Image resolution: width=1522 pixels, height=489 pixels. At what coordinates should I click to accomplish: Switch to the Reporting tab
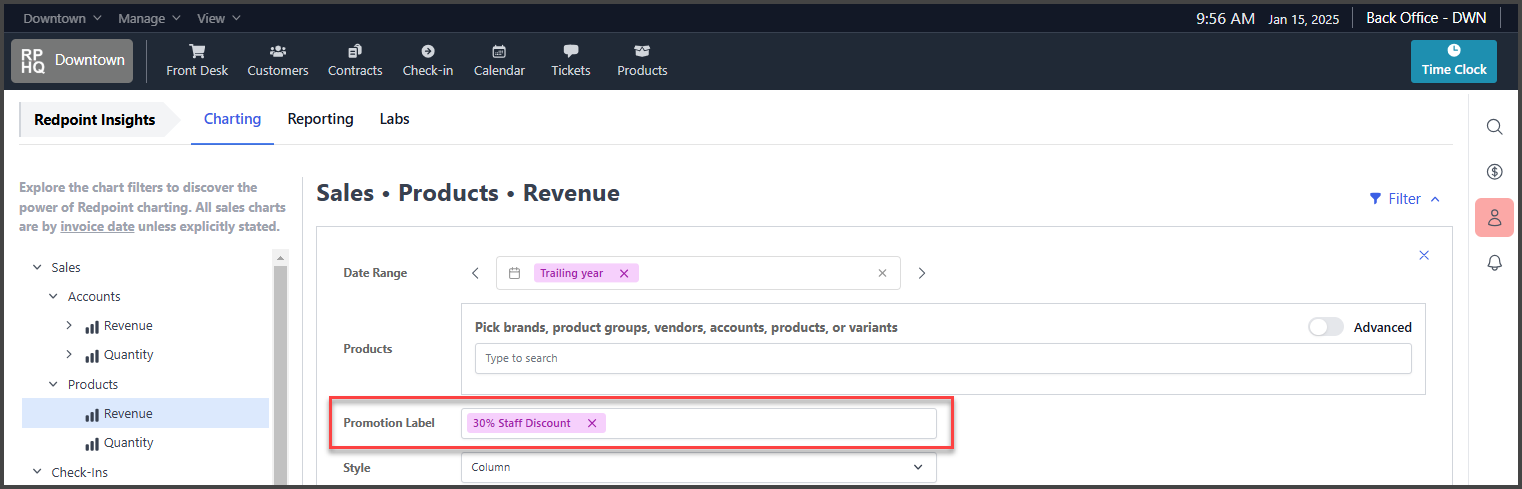[x=320, y=119]
